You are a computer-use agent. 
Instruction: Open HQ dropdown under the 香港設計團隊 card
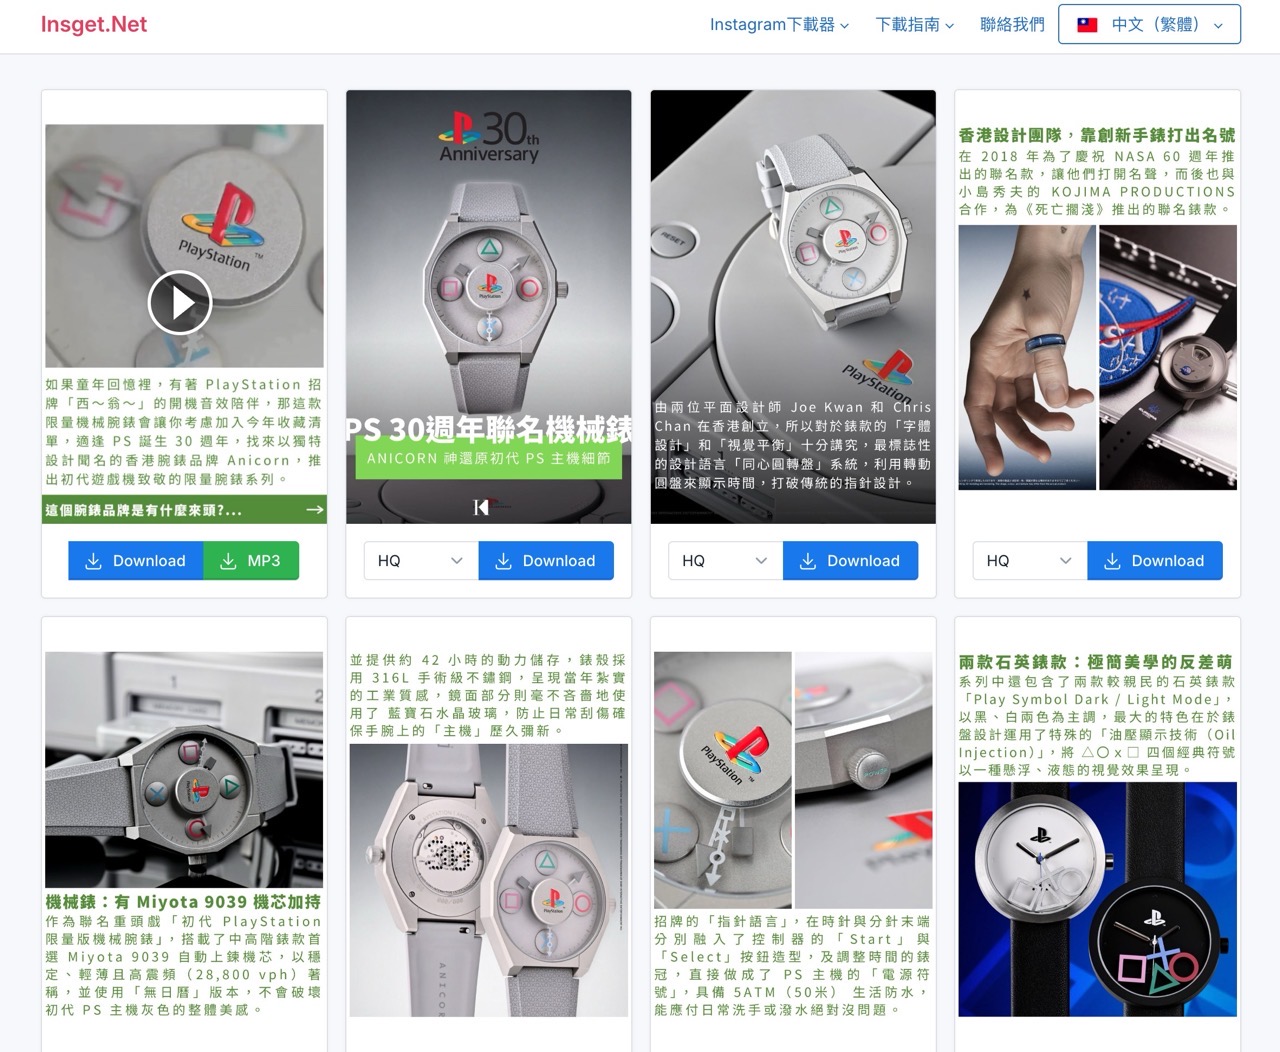[x=1030, y=561]
